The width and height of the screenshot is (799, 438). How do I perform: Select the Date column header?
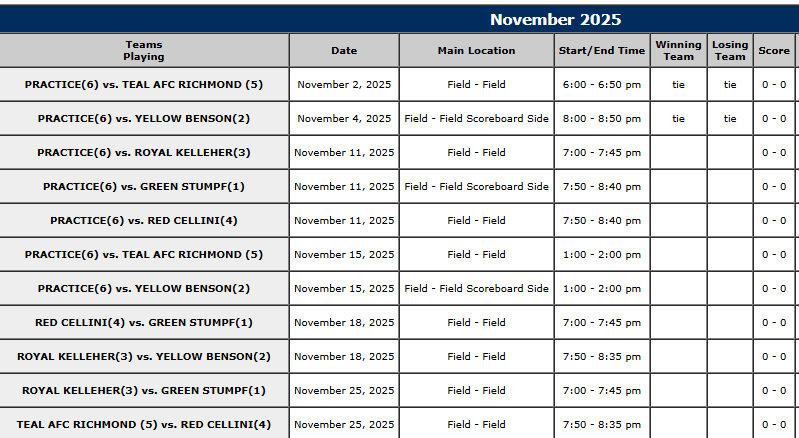pos(344,51)
